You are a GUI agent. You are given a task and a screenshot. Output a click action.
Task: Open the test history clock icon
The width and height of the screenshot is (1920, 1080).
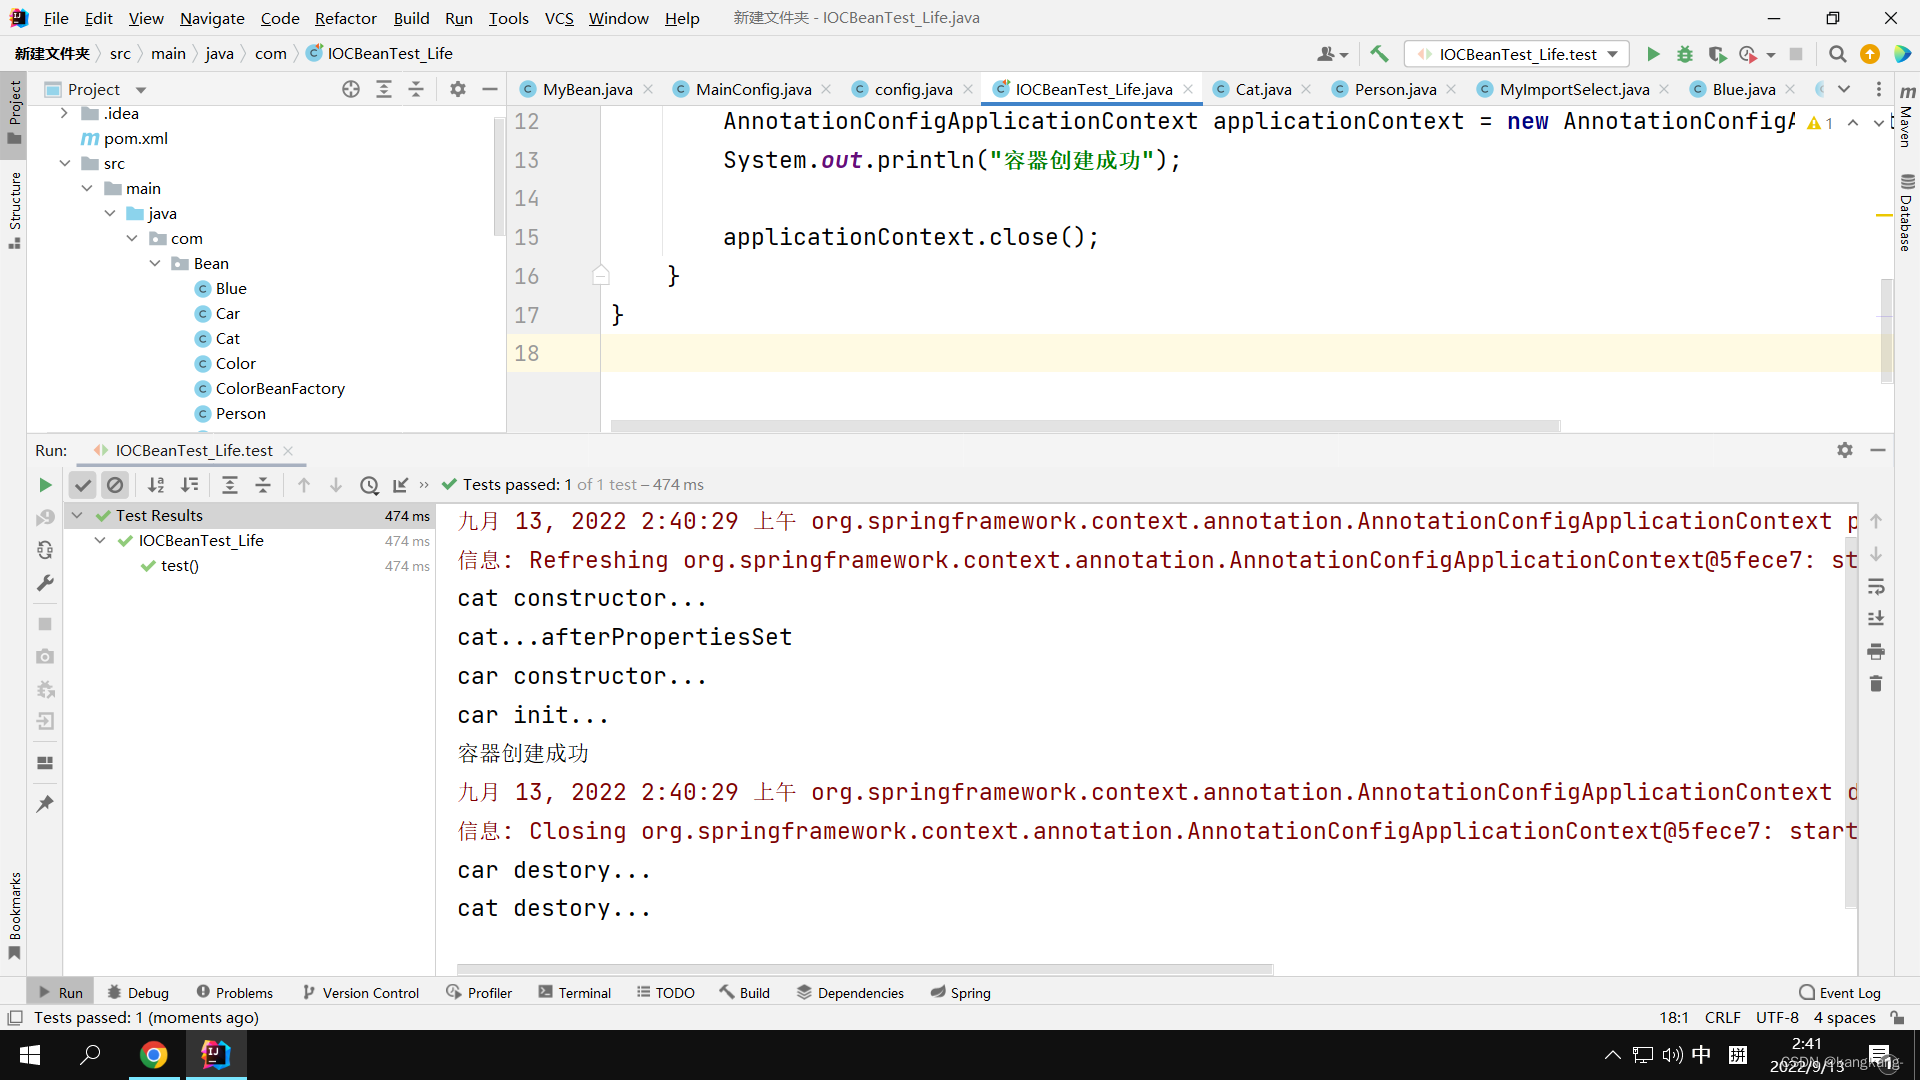(x=369, y=485)
